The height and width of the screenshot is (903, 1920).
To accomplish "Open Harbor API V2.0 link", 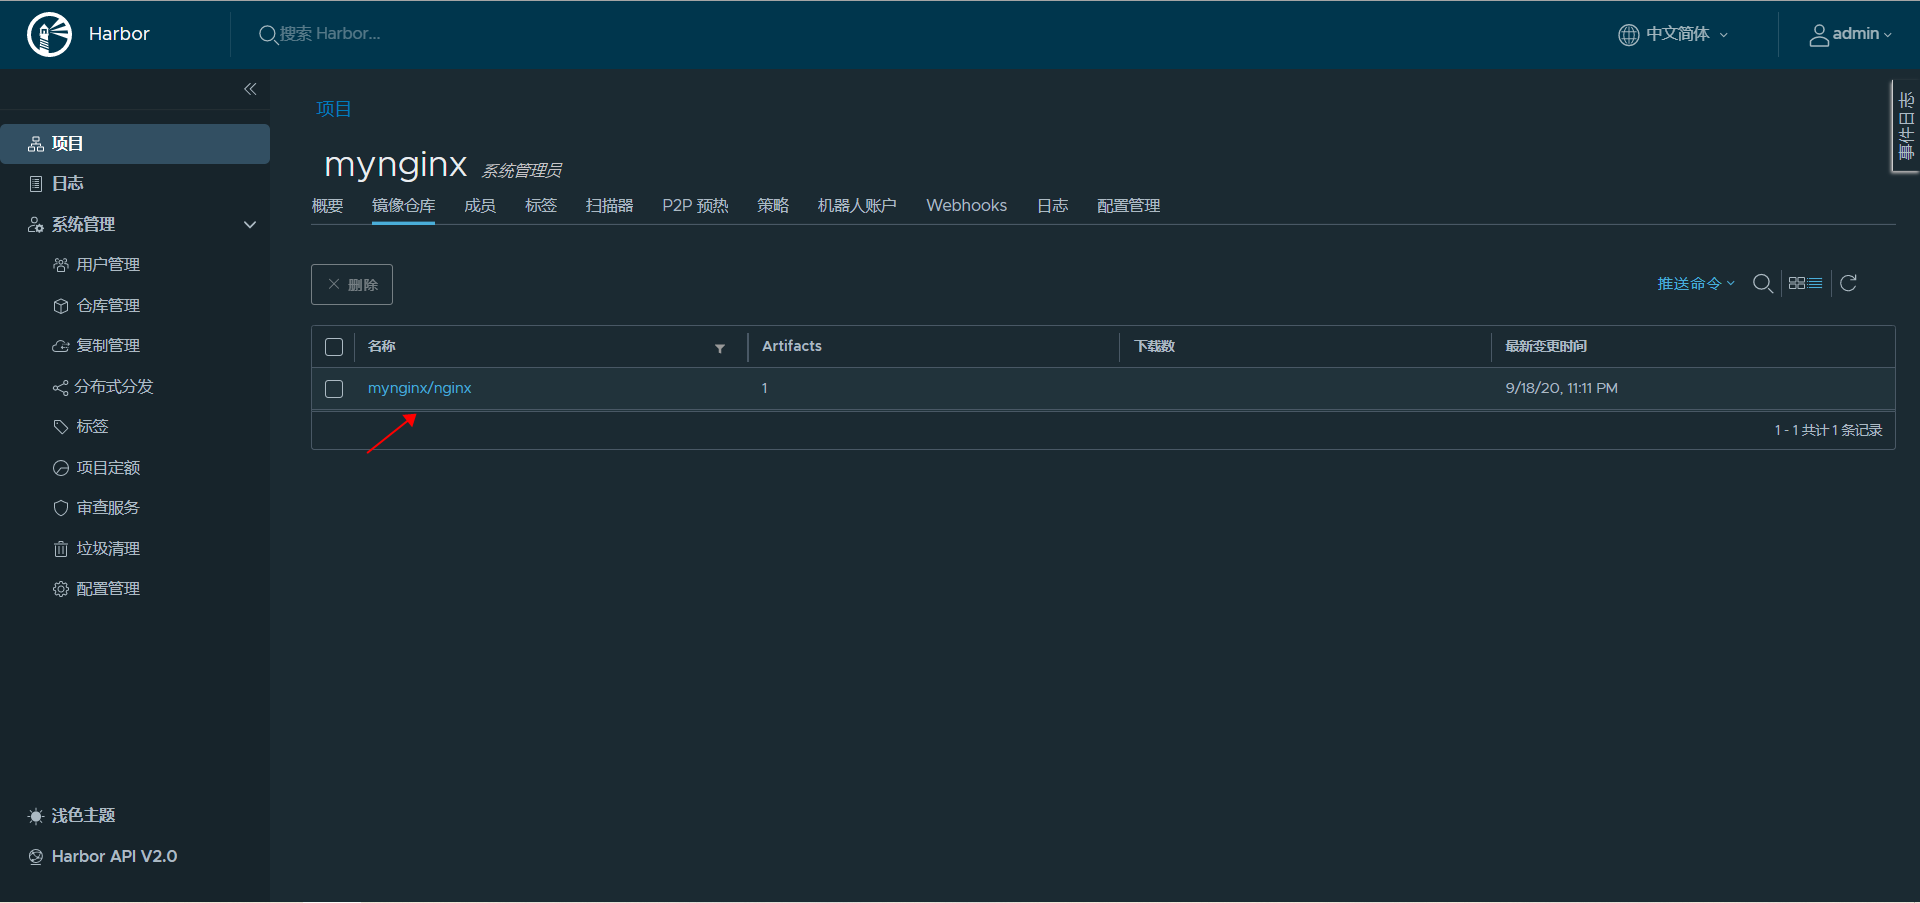I will click(114, 857).
